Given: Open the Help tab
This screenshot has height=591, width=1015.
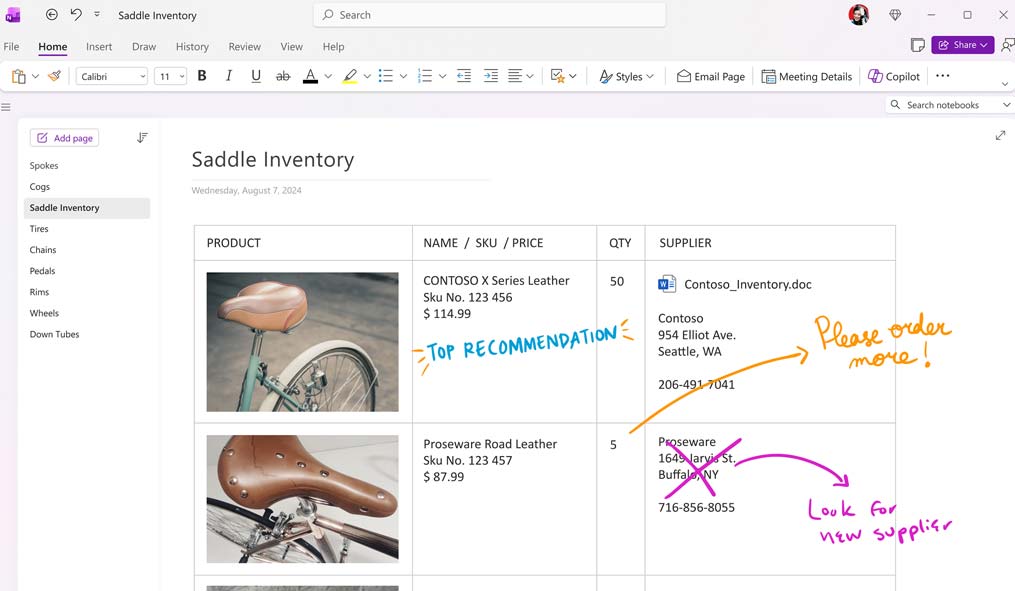Looking at the screenshot, I should [x=333, y=47].
